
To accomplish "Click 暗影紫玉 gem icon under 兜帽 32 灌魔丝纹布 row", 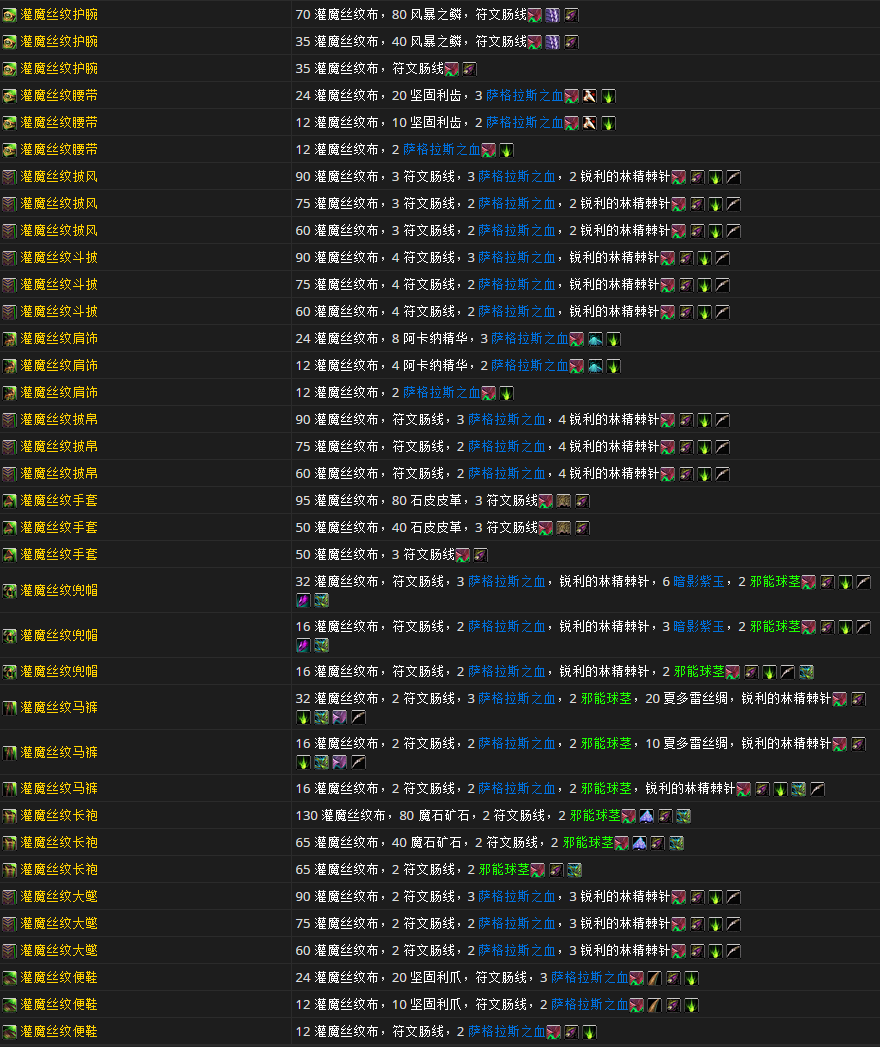I will (x=303, y=600).
